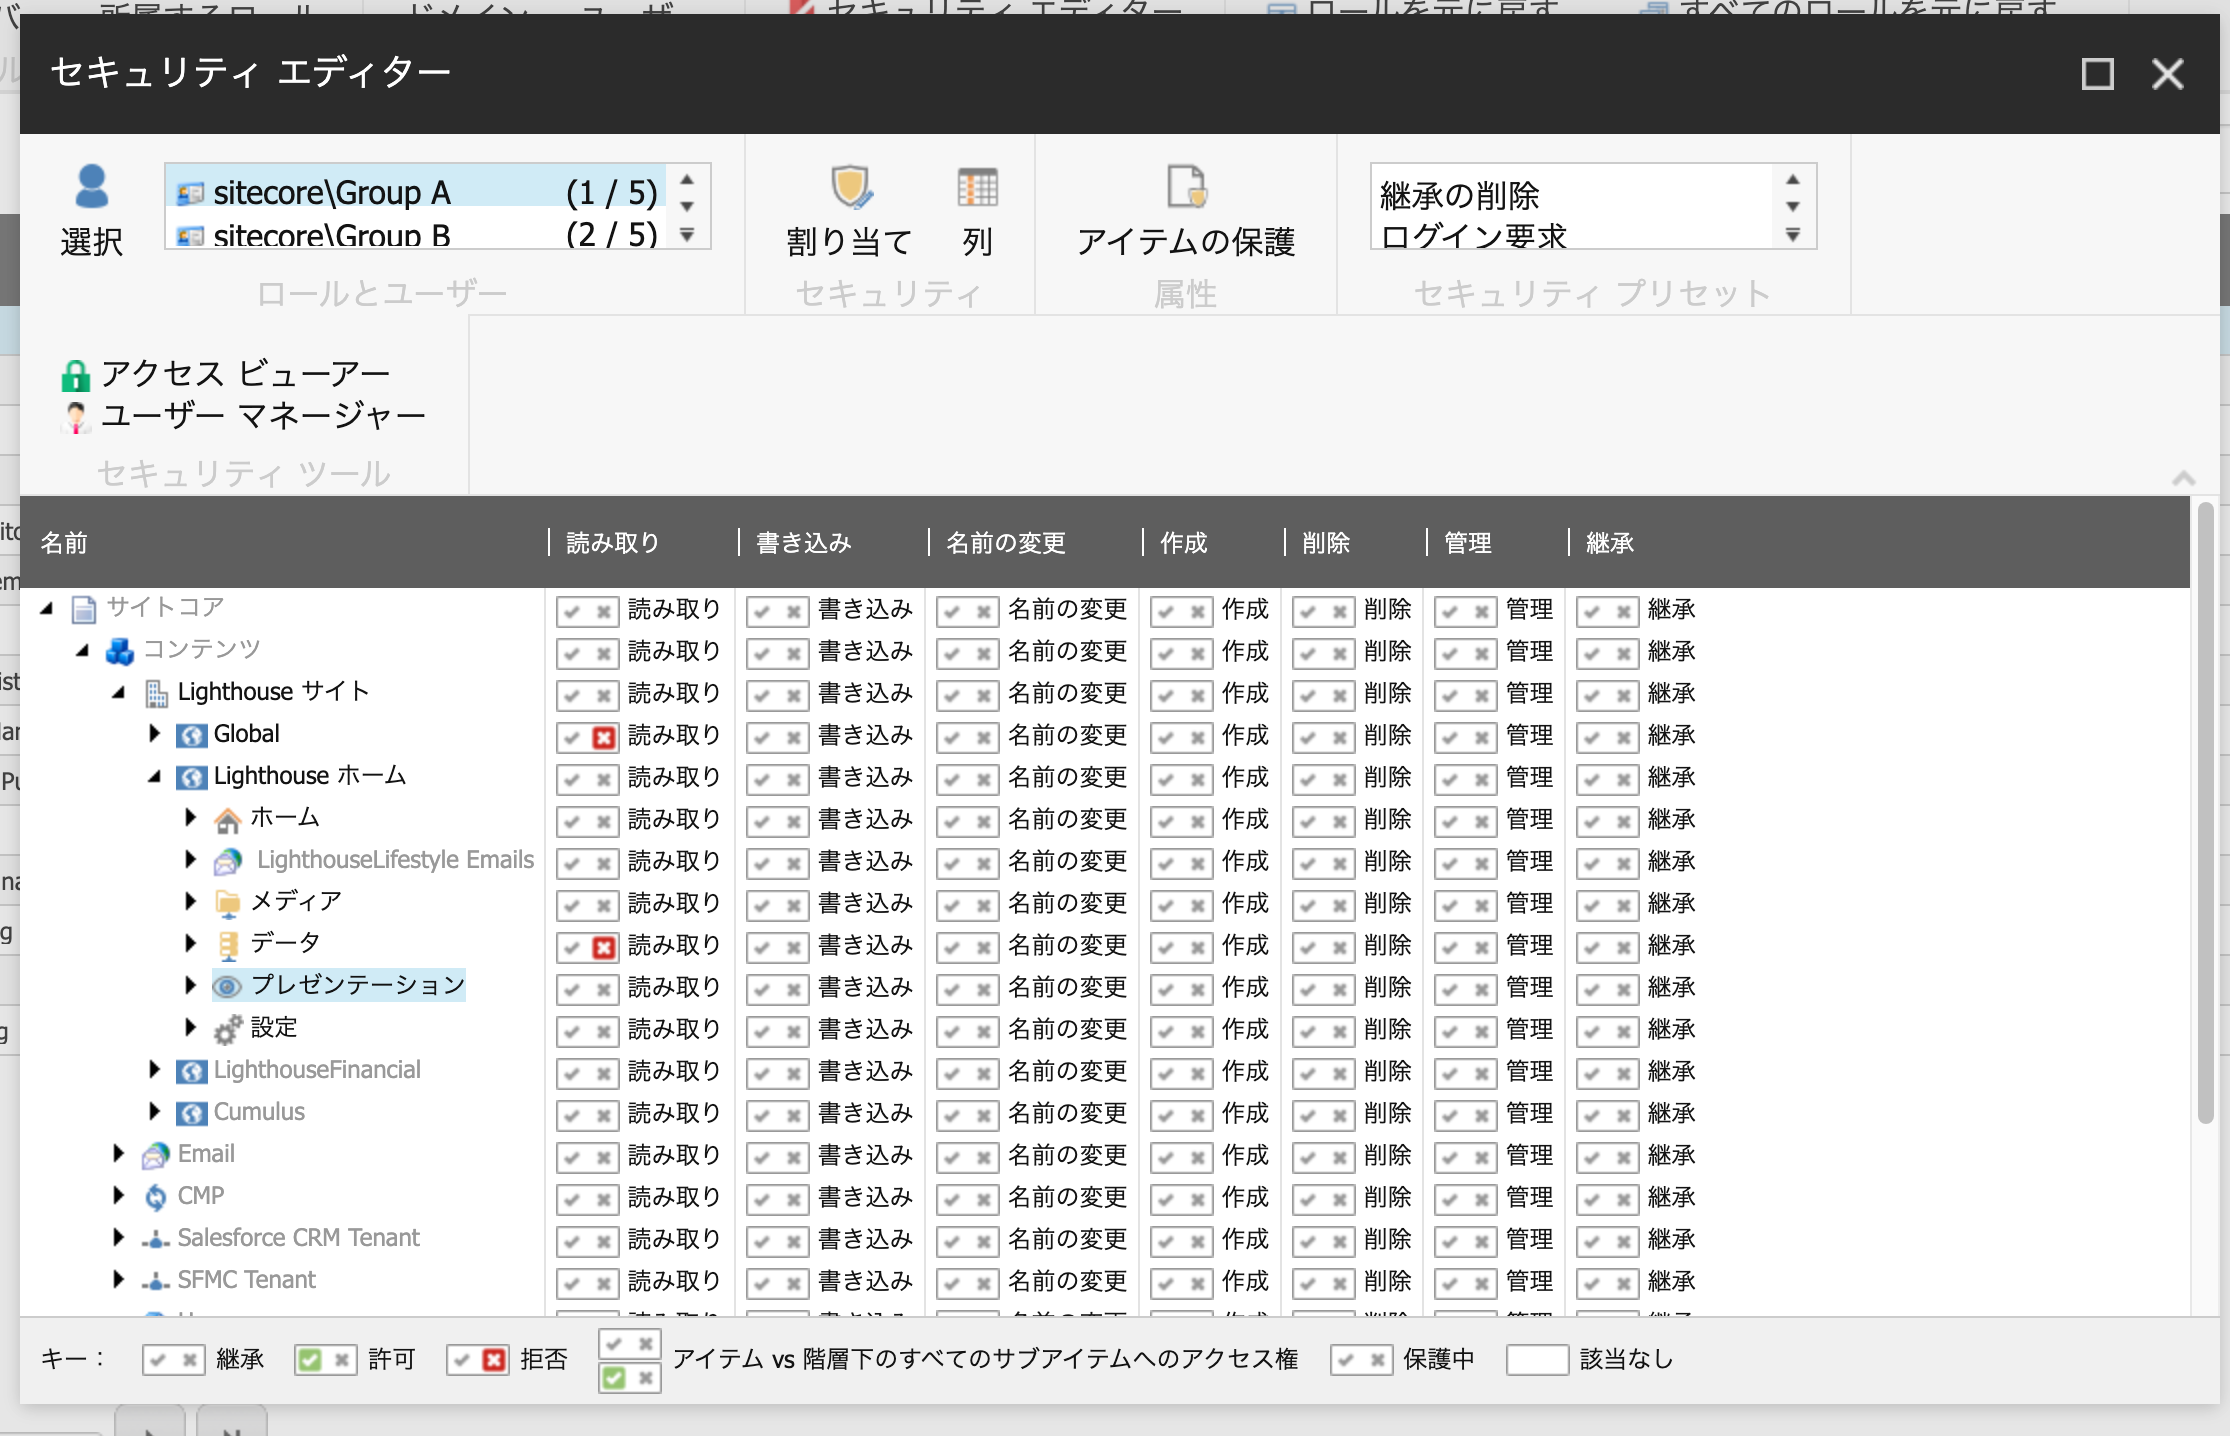Click LighthouseLifestyle Emails mail icon
Image resolution: width=2230 pixels, height=1436 pixels.
228,861
